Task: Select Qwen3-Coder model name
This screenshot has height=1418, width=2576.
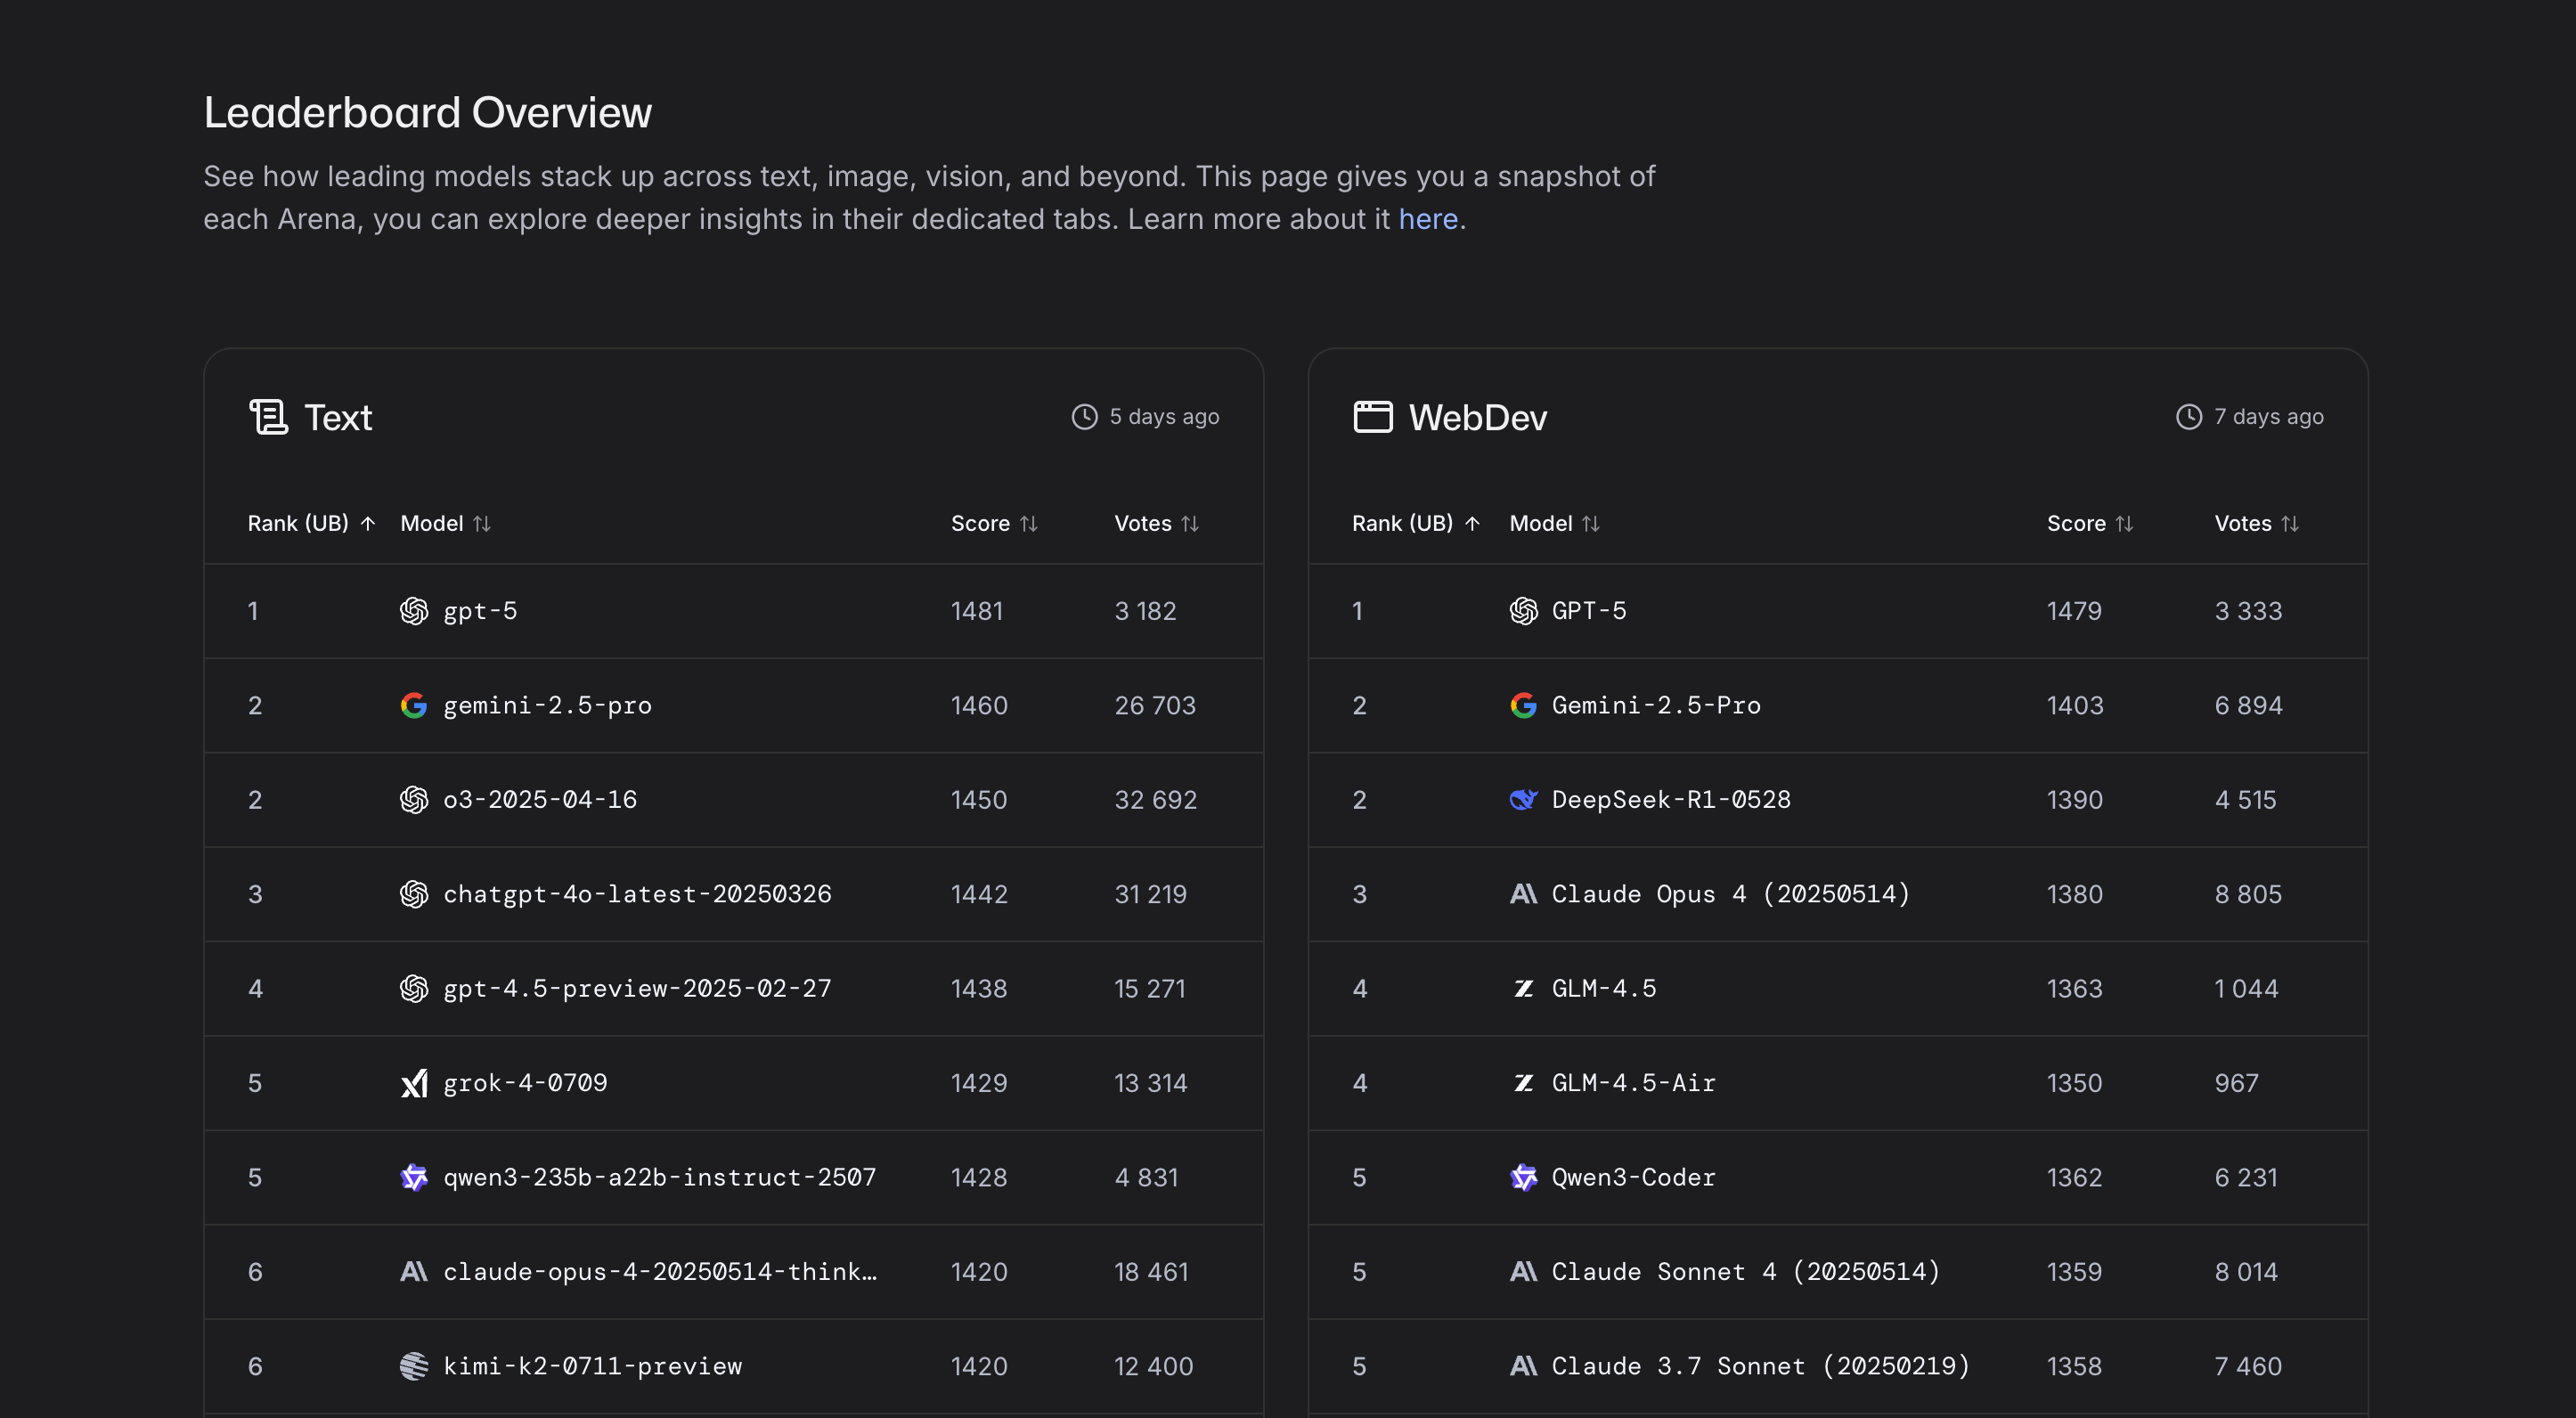Action: (1633, 1178)
